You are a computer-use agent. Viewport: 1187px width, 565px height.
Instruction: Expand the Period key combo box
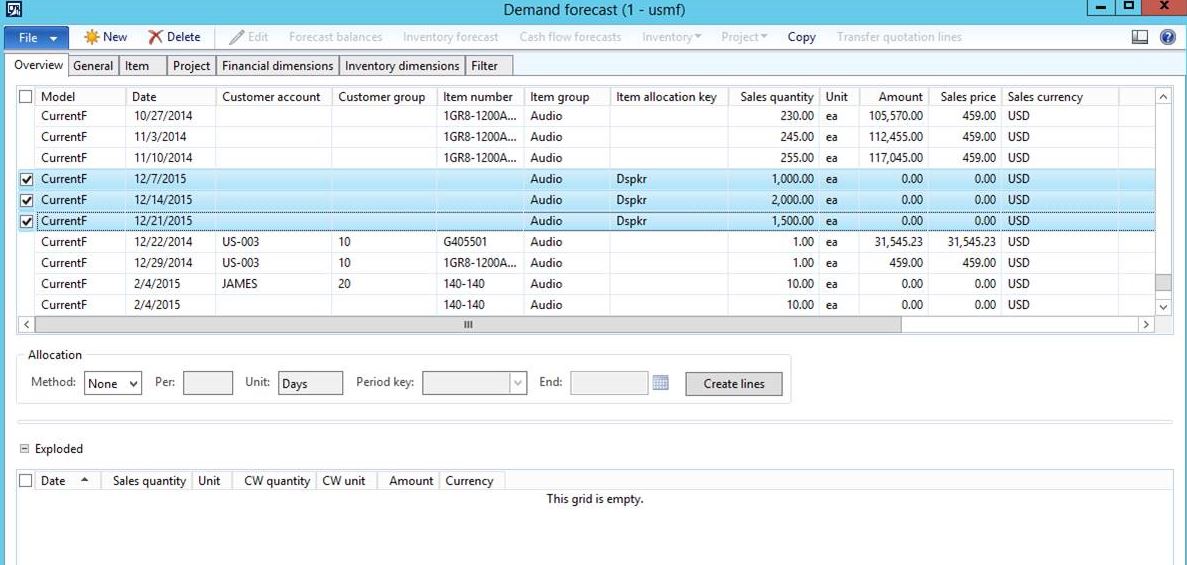[518, 383]
